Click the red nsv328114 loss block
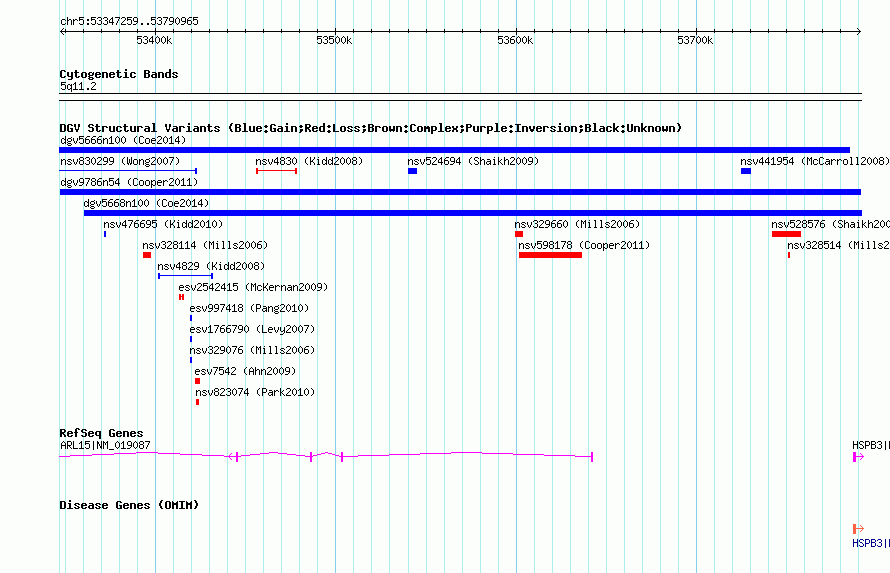This screenshot has height=573, width=890. tap(147, 255)
